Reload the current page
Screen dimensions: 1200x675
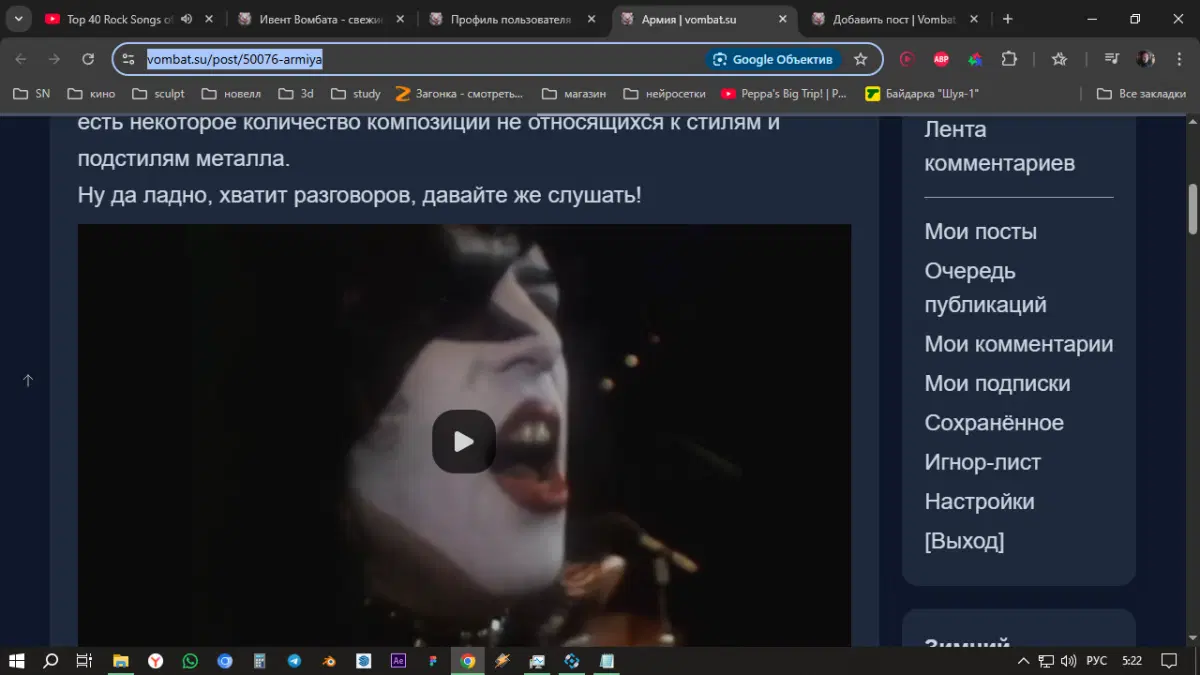tap(88, 59)
